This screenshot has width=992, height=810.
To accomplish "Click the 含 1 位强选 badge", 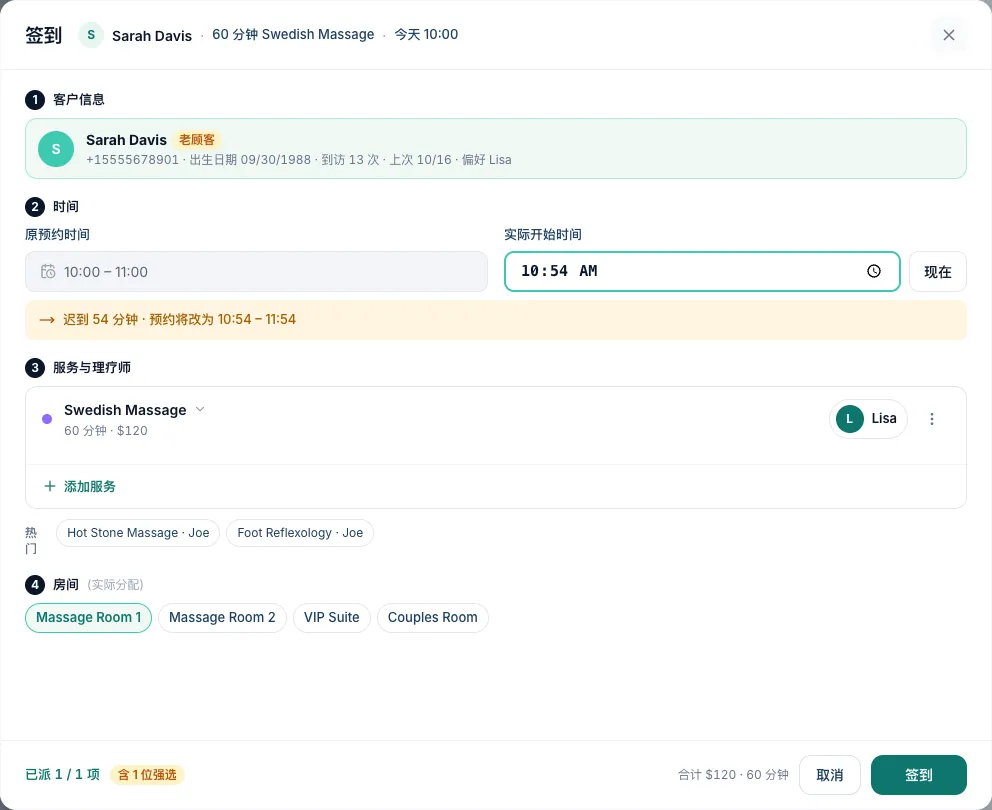I will tap(147, 775).
